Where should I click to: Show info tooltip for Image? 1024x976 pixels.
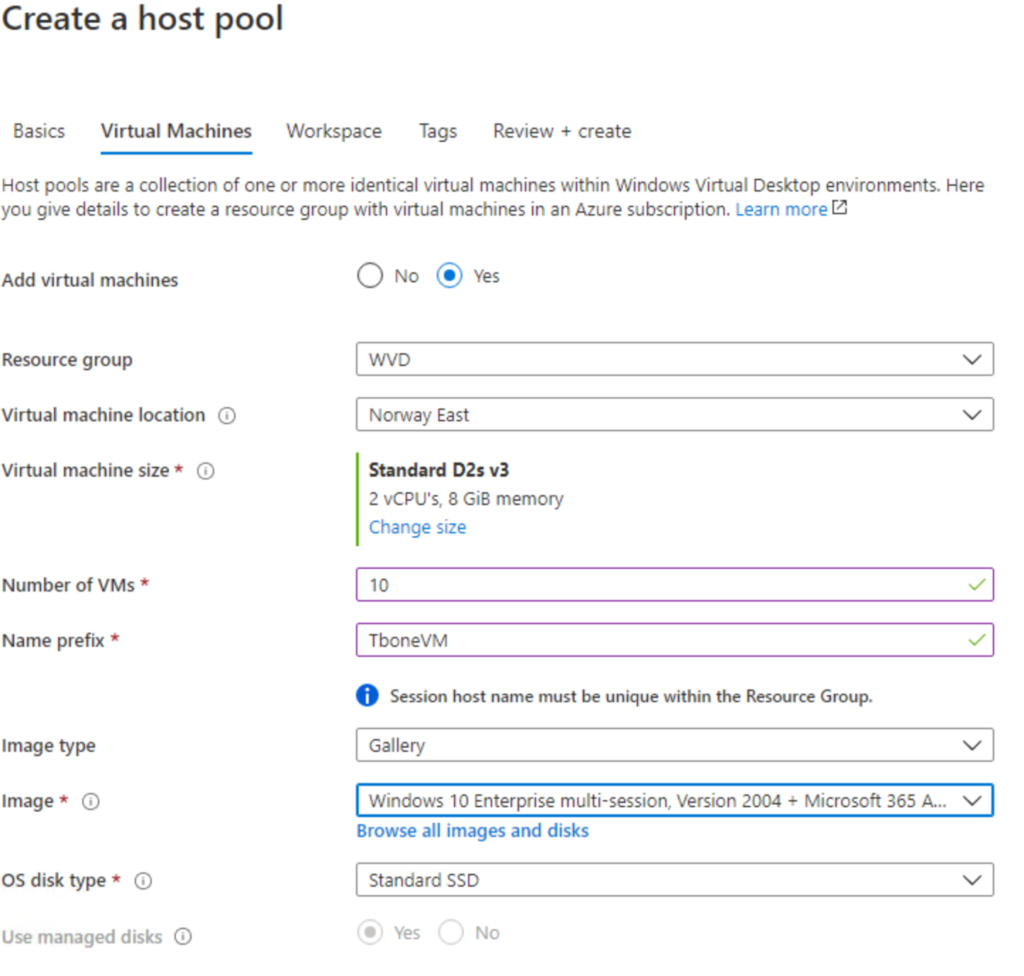[x=91, y=802]
